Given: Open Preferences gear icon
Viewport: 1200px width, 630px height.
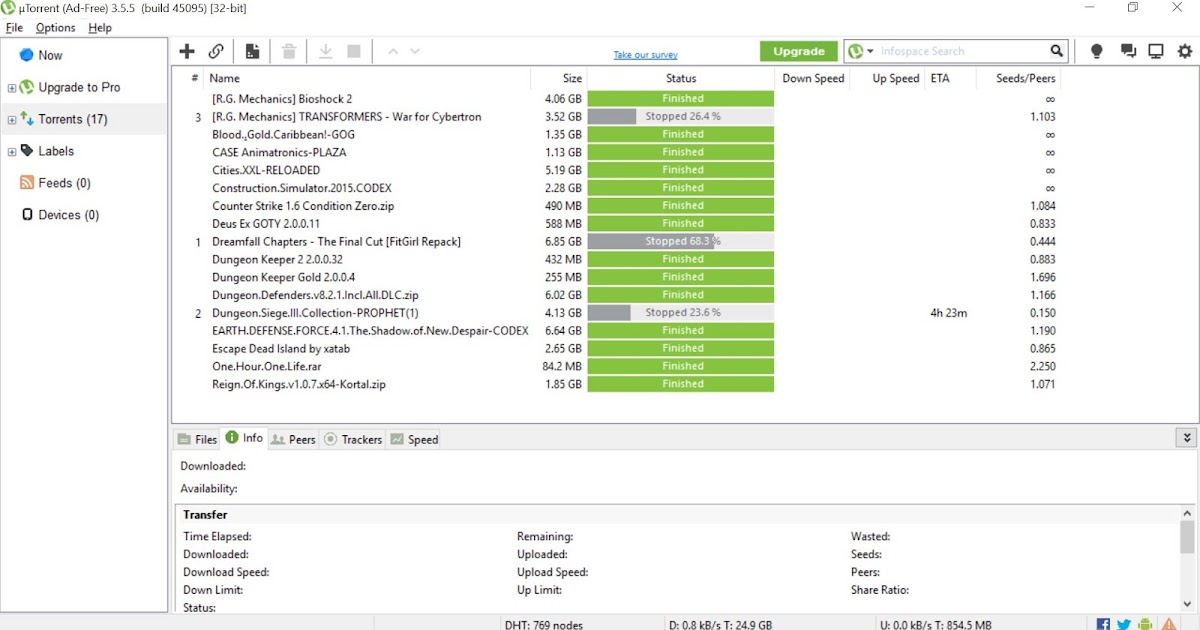Looking at the screenshot, I should pyautogui.click(x=1185, y=51).
